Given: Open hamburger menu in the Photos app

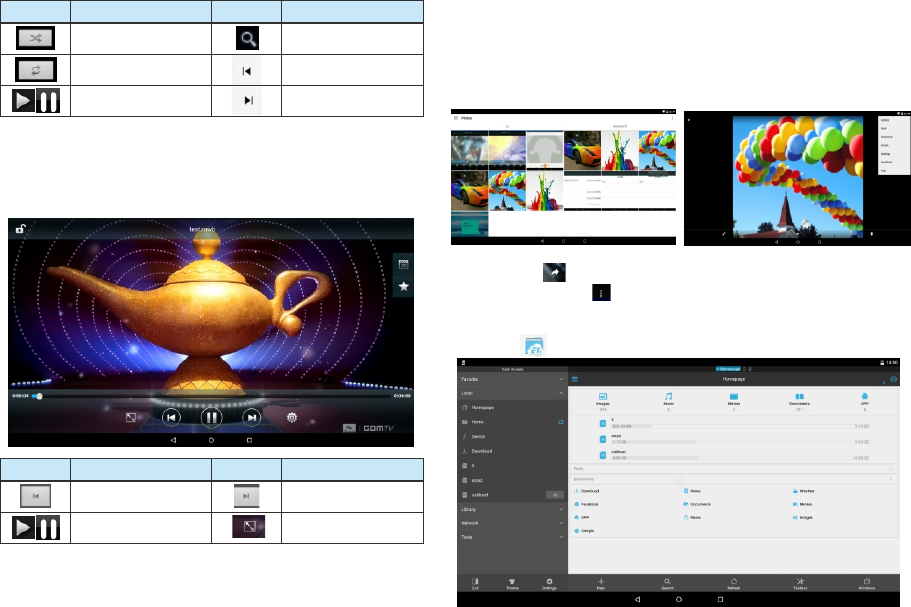Looking at the screenshot, I should tap(456, 118).
